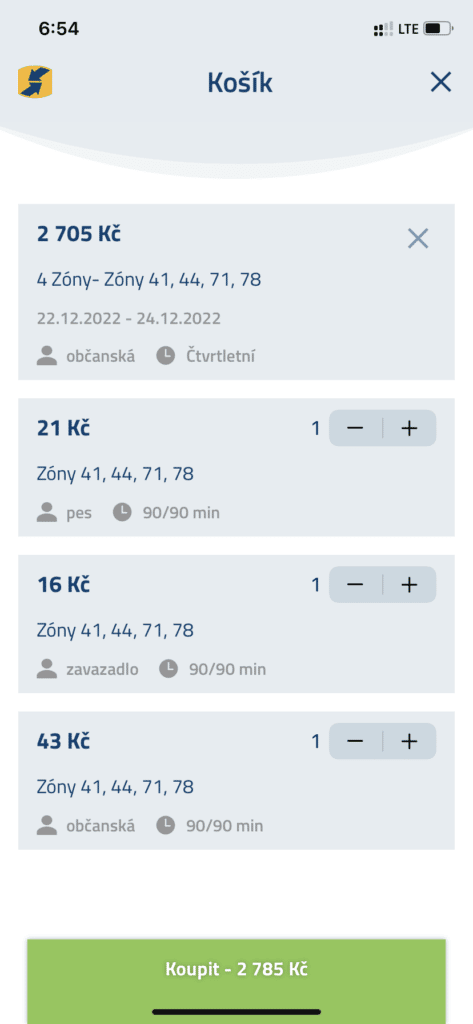The image size is (473, 1024).
Task: Decrease quantity of the 21 Kč pes ticket
Action: click(355, 428)
